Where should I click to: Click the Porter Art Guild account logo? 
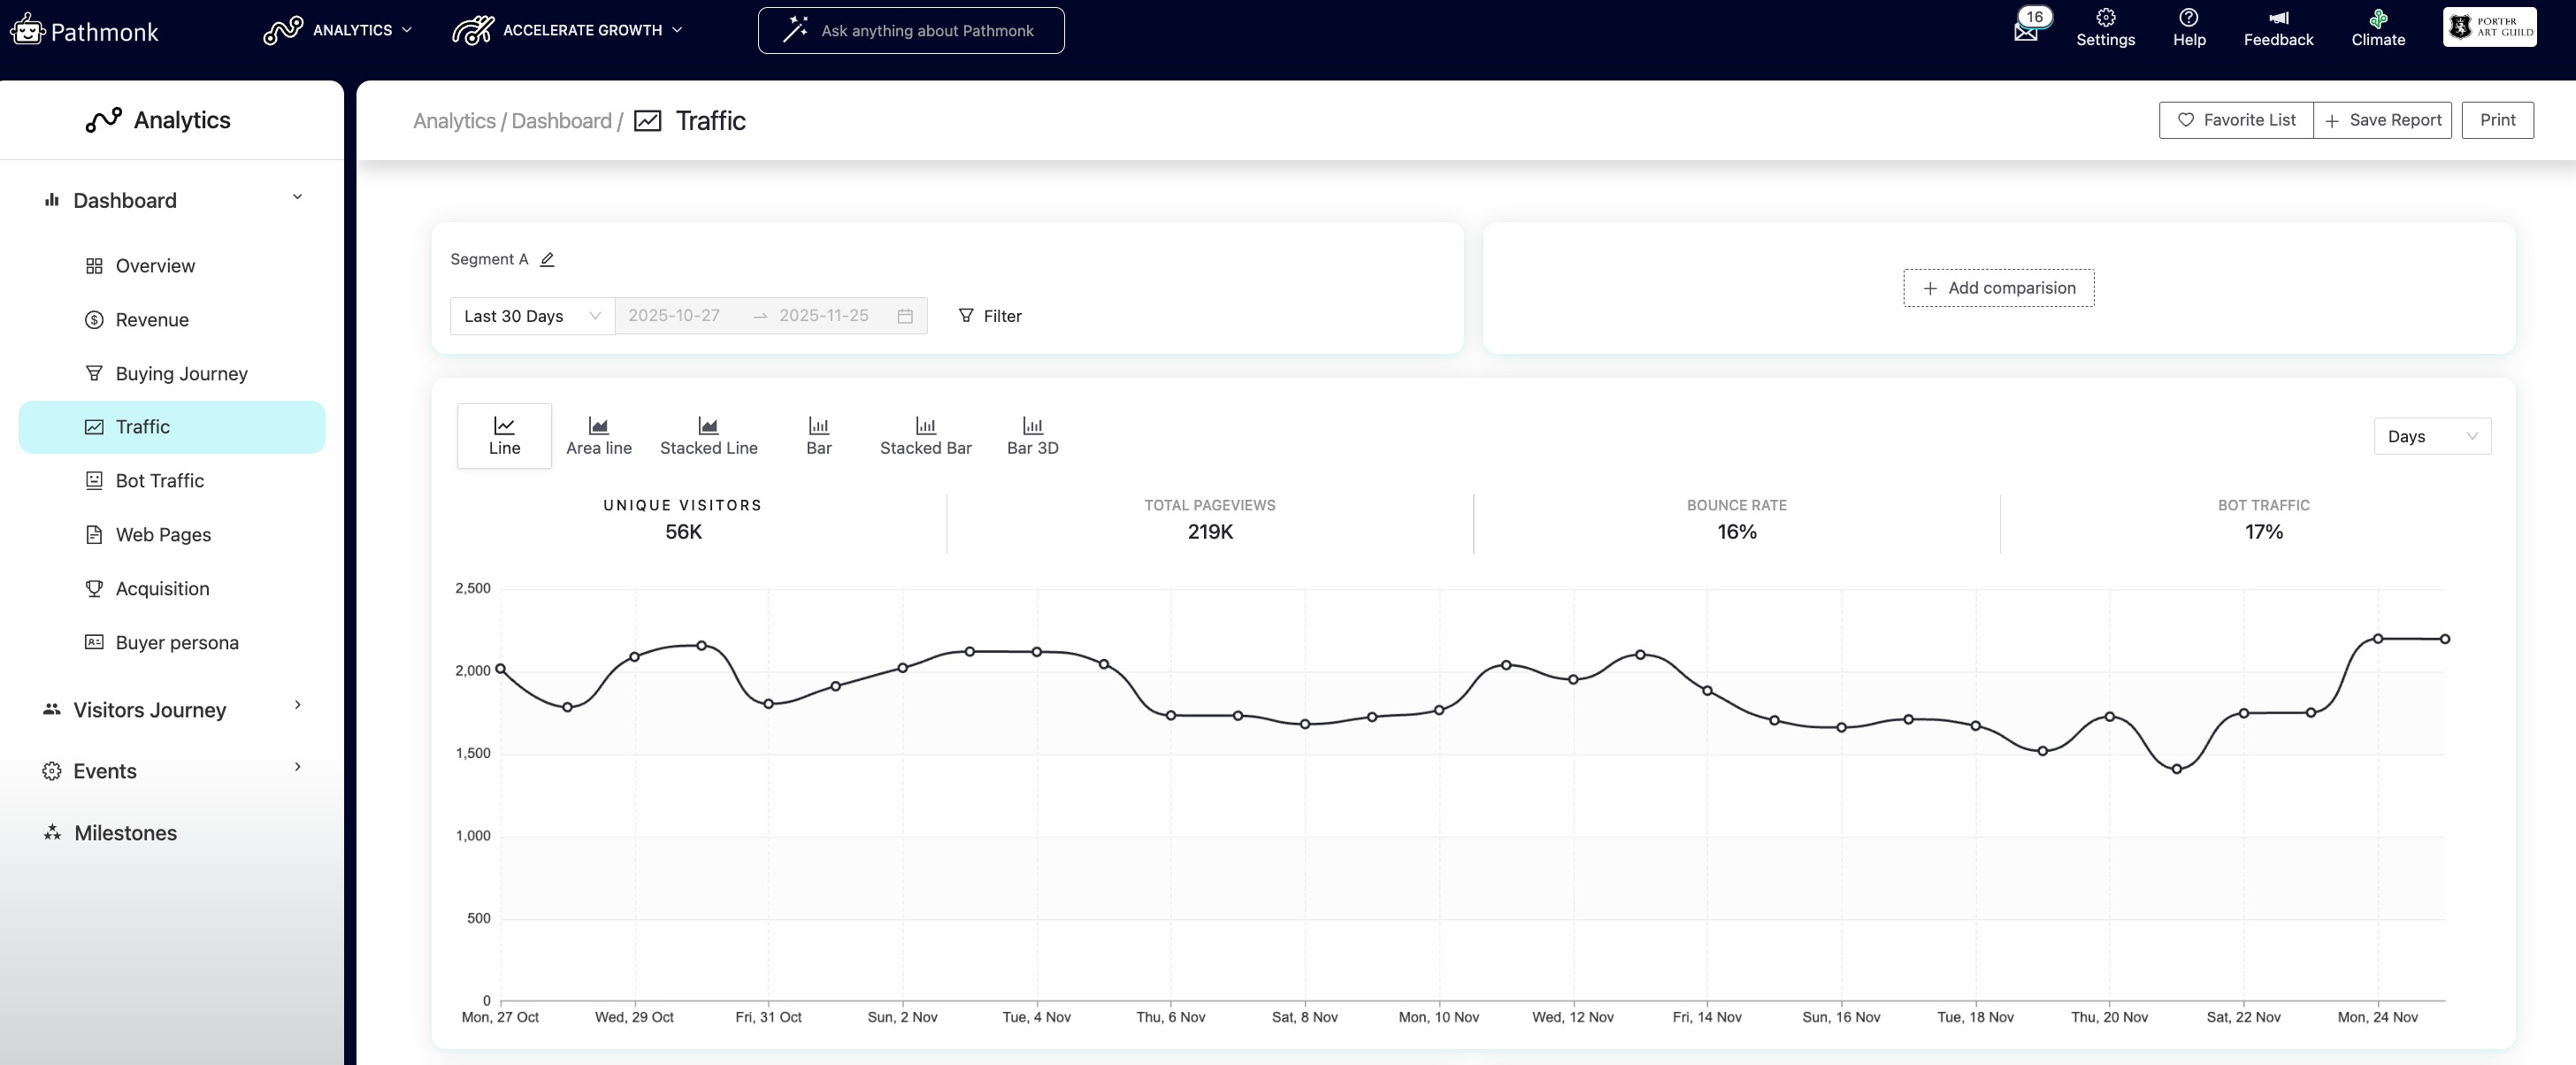click(x=2489, y=27)
